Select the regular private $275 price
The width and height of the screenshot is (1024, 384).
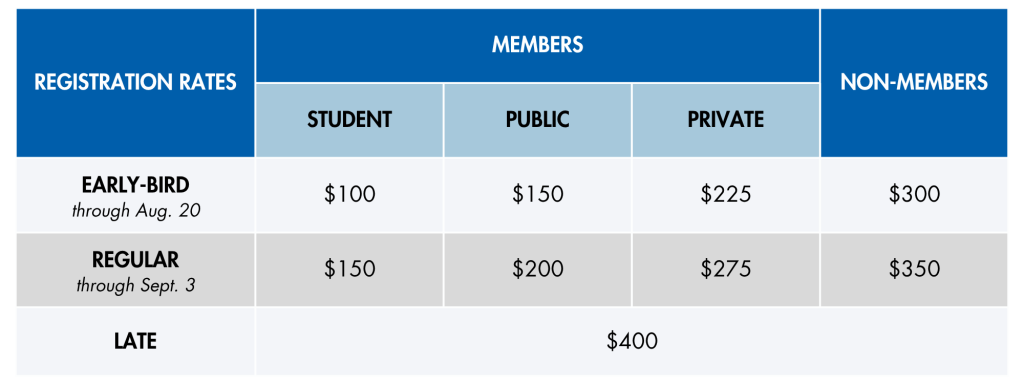[726, 269]
